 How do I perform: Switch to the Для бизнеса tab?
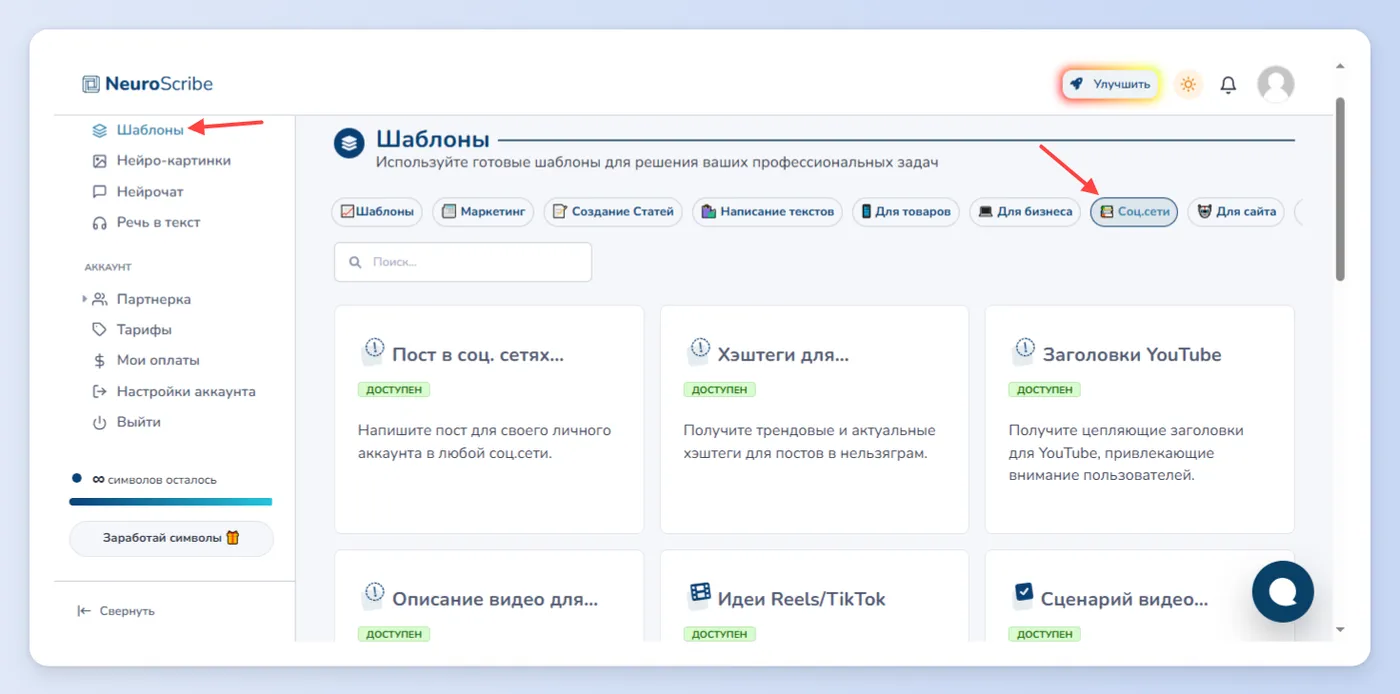point(1025,212)
